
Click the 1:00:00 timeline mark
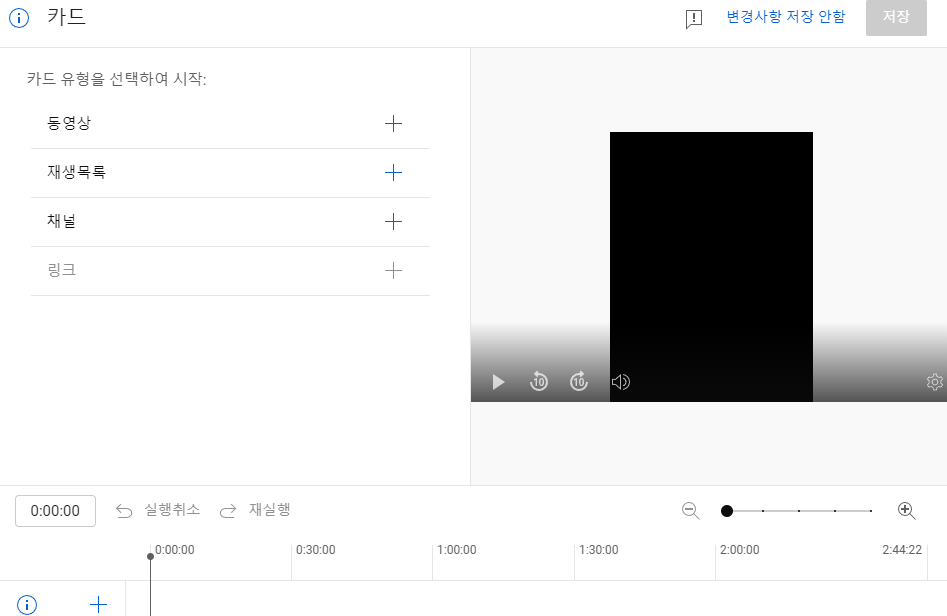(457, 550)
